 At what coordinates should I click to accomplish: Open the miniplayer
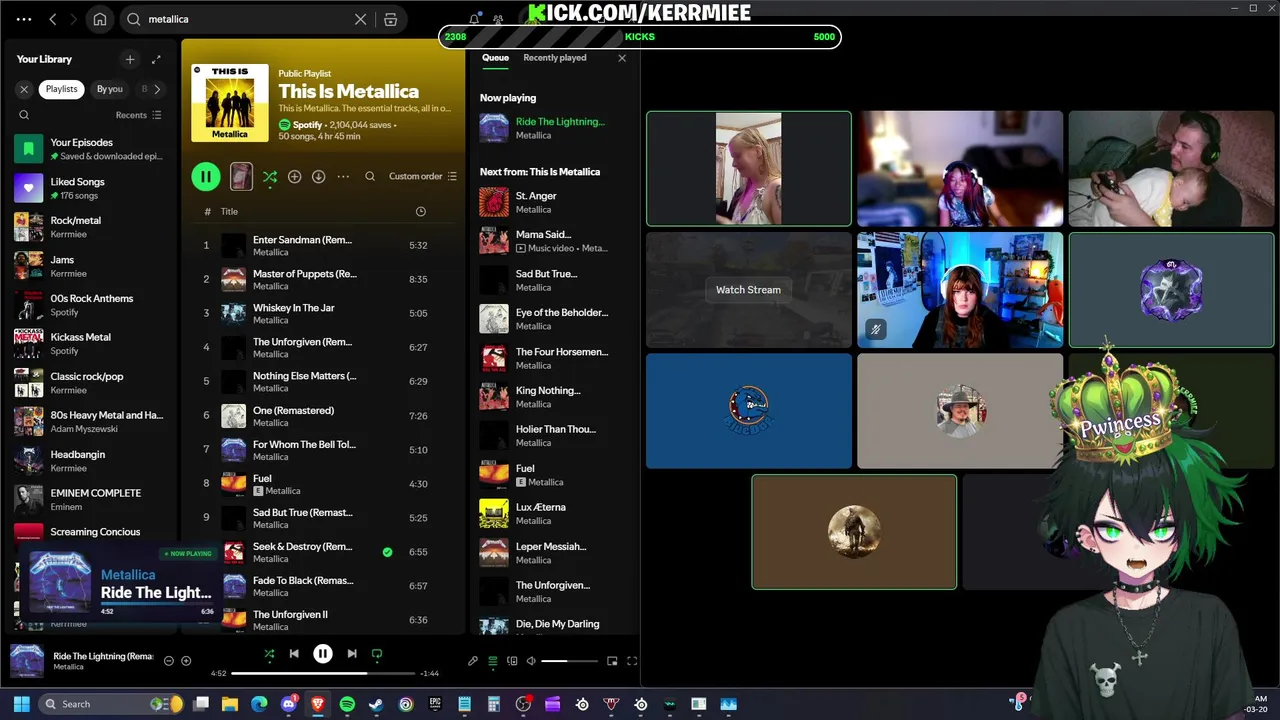coord(612,661)
